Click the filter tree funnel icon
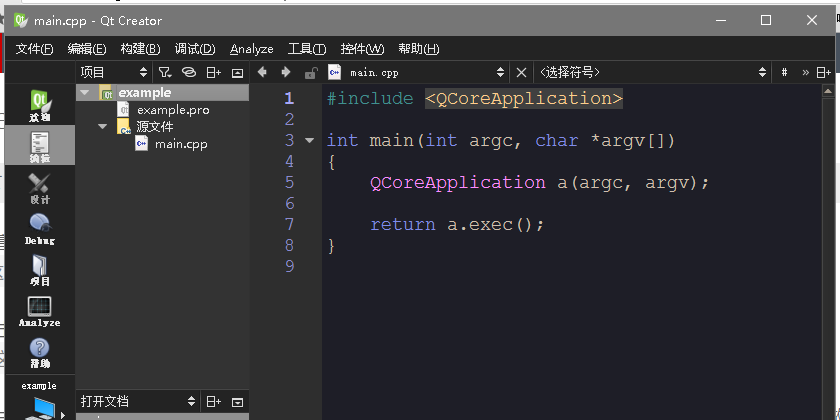Screen dimensions: 840x420 click(x=165, y=72)
